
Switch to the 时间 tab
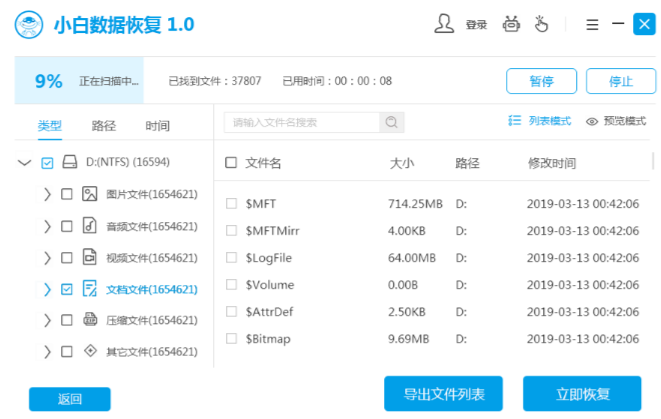(157, 126)
